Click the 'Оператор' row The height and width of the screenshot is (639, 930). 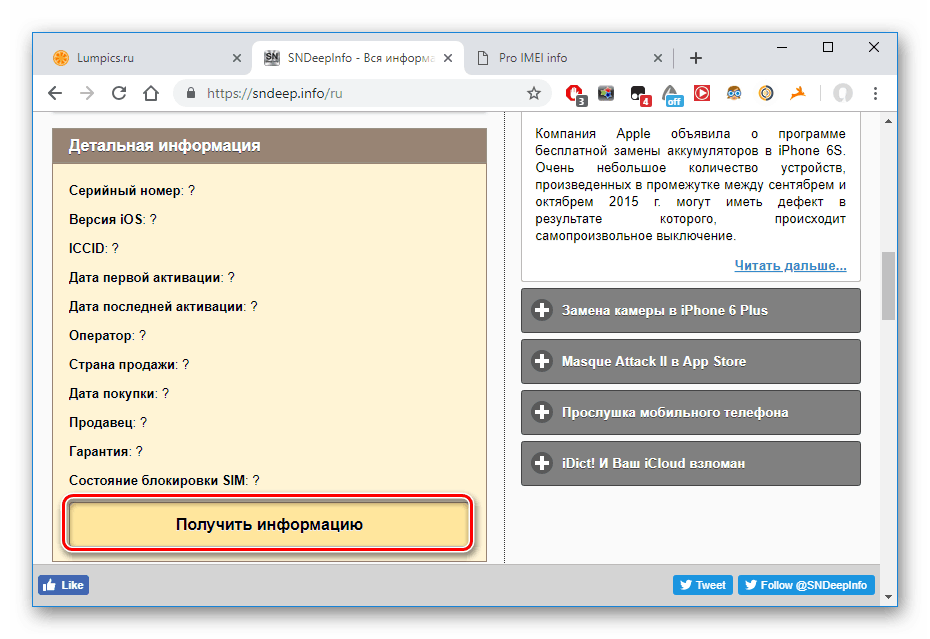tap(107, 336)
